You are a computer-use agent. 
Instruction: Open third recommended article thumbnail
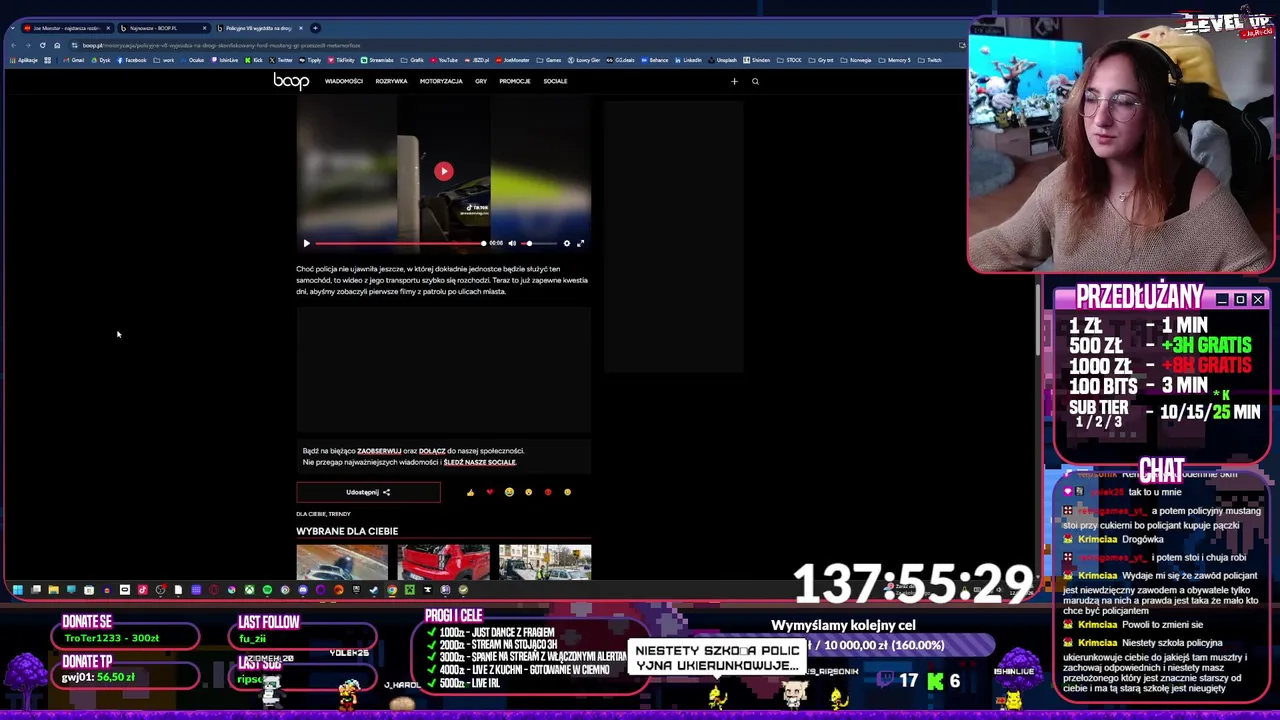pos(545,562)
